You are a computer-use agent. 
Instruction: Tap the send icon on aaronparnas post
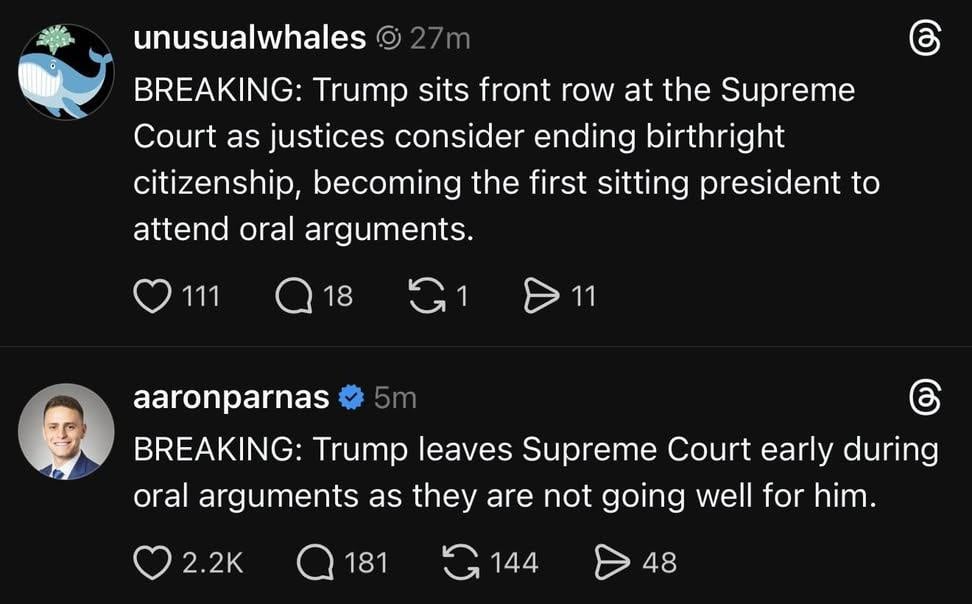tap(611, 562)
